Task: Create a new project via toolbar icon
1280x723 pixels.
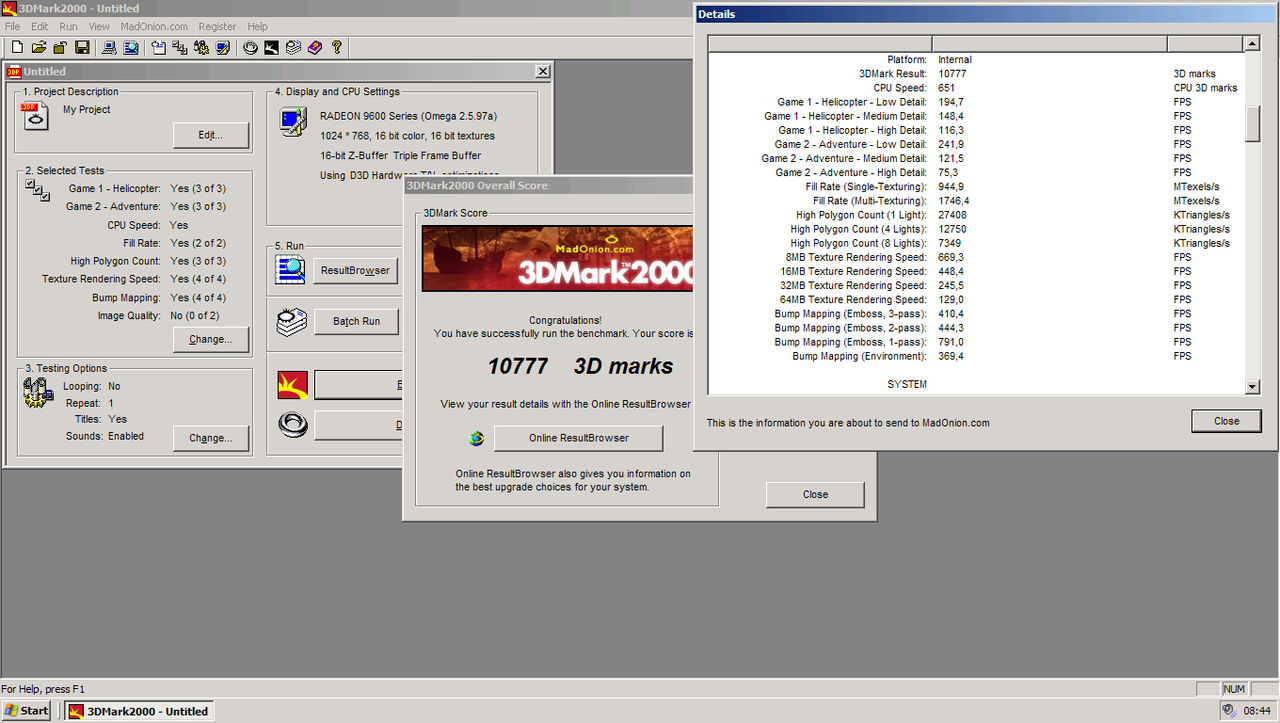Action: click(16, 47)
